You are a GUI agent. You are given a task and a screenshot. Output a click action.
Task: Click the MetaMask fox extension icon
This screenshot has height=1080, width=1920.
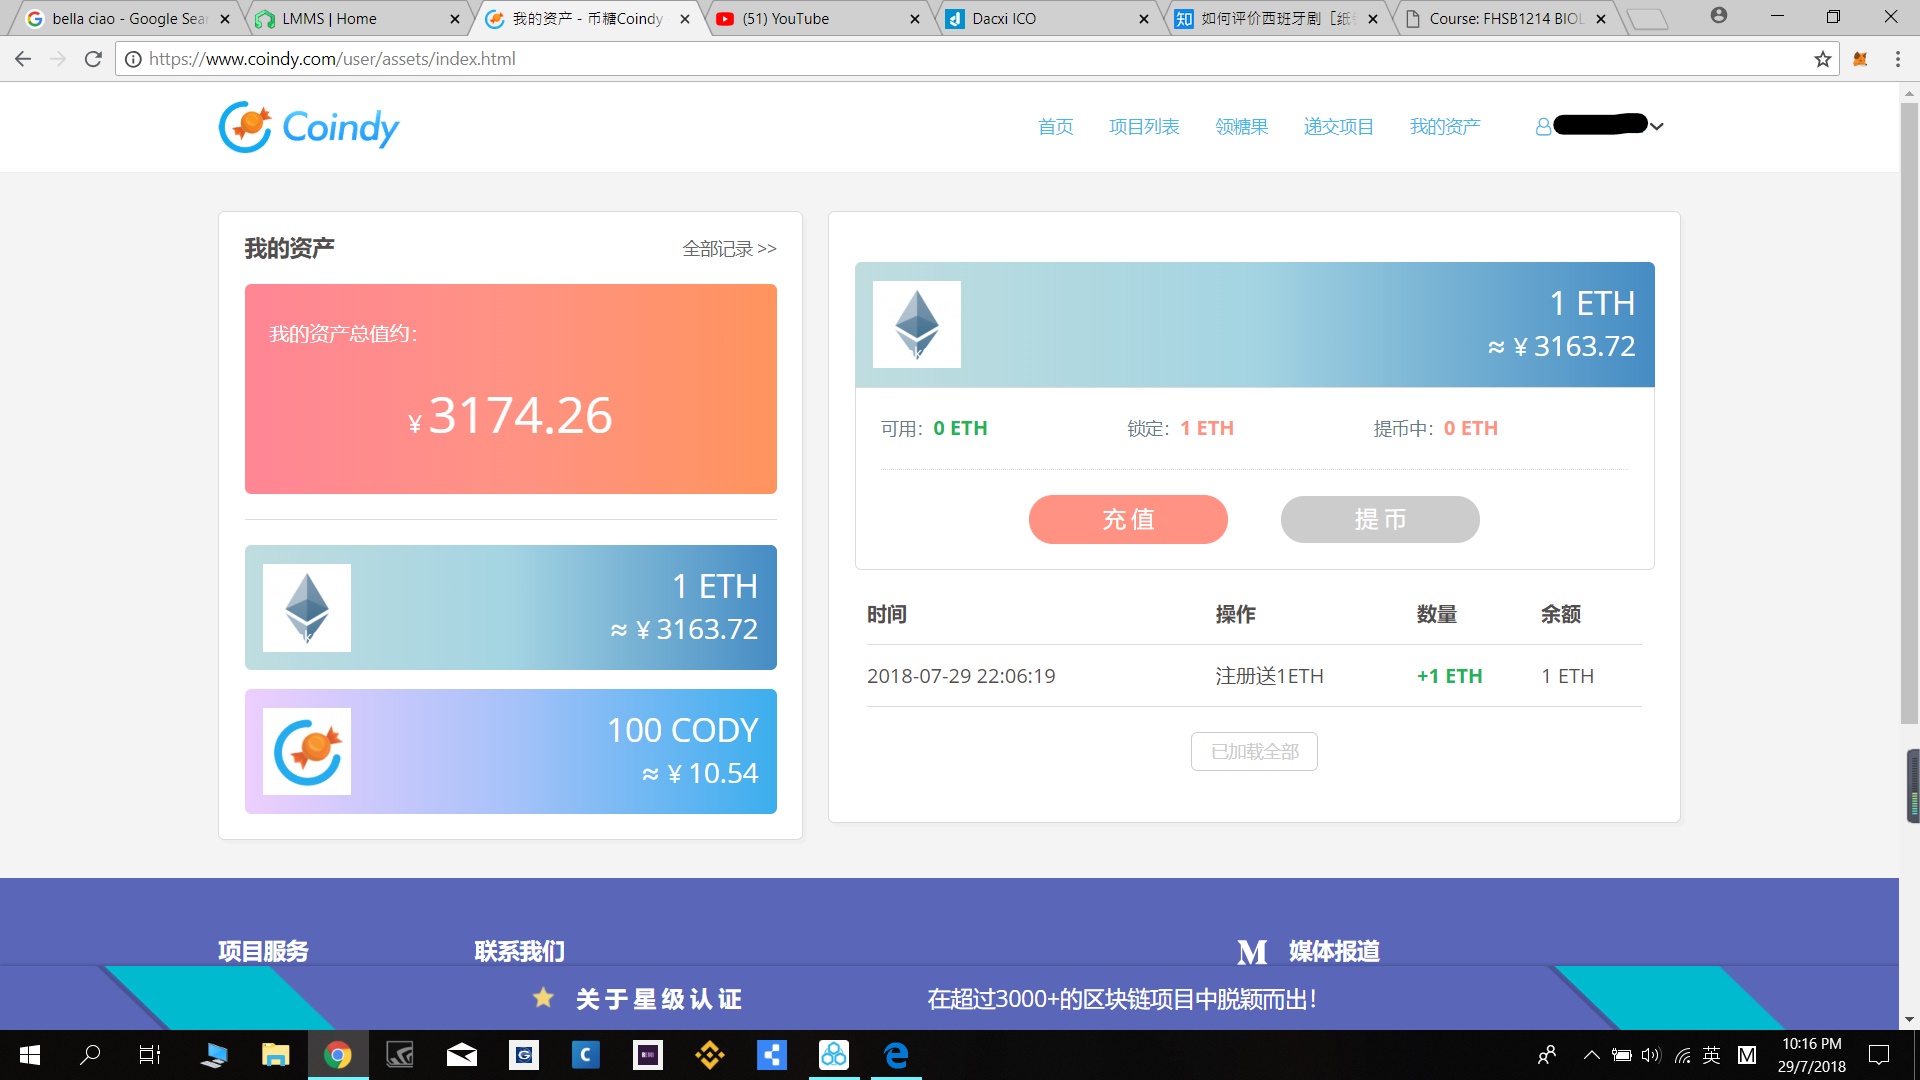(x=1860, y=59)
